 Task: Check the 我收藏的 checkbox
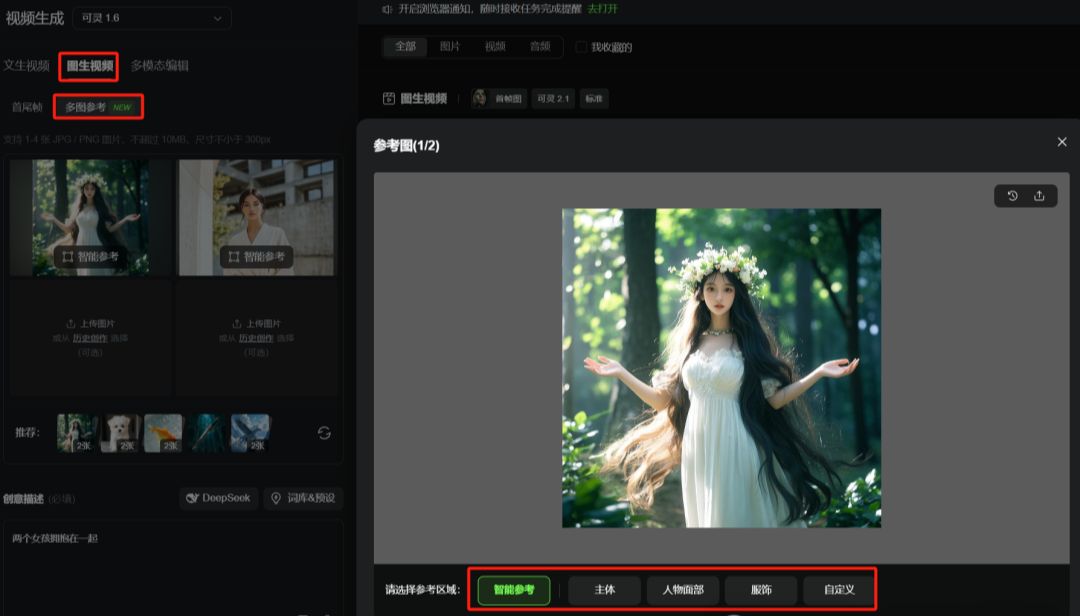coord(582,47)
